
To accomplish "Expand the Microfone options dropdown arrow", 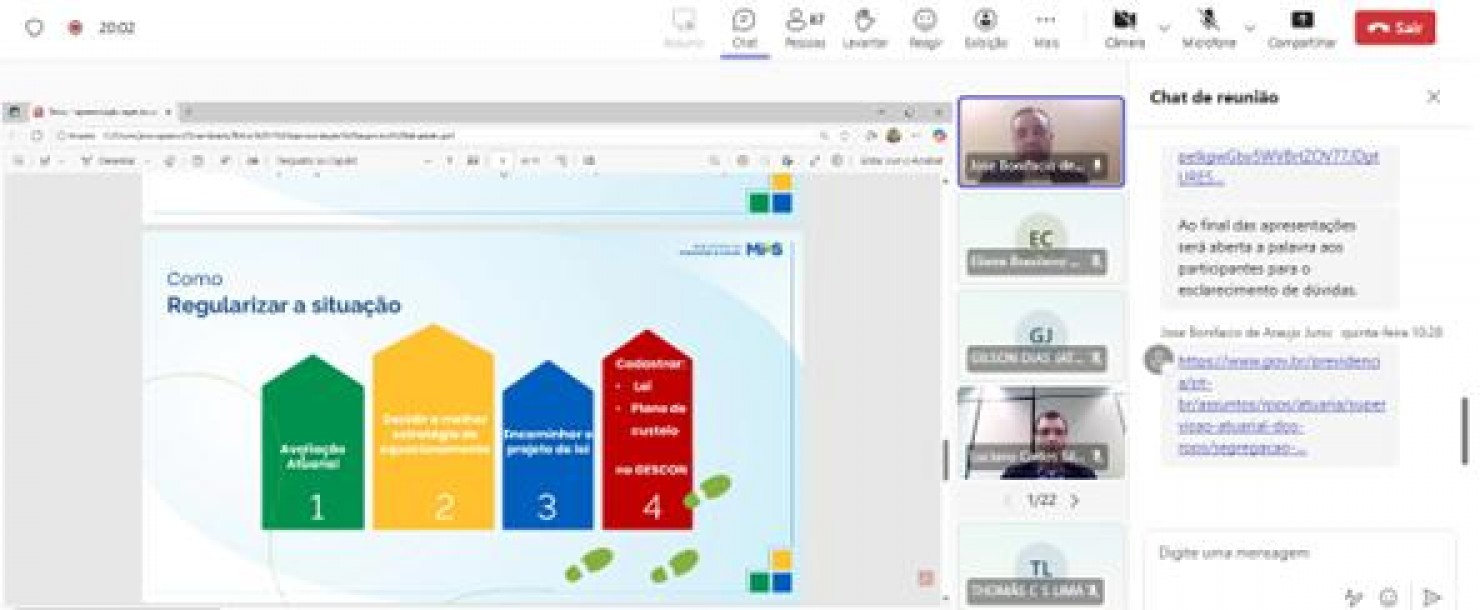I will pos(1250,27).
